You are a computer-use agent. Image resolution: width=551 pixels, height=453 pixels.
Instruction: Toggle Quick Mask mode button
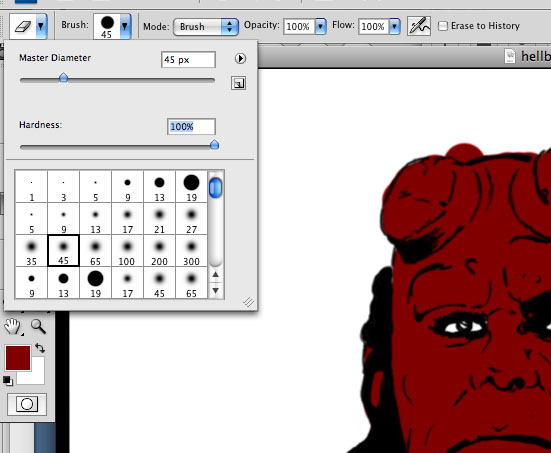[27, 404]
